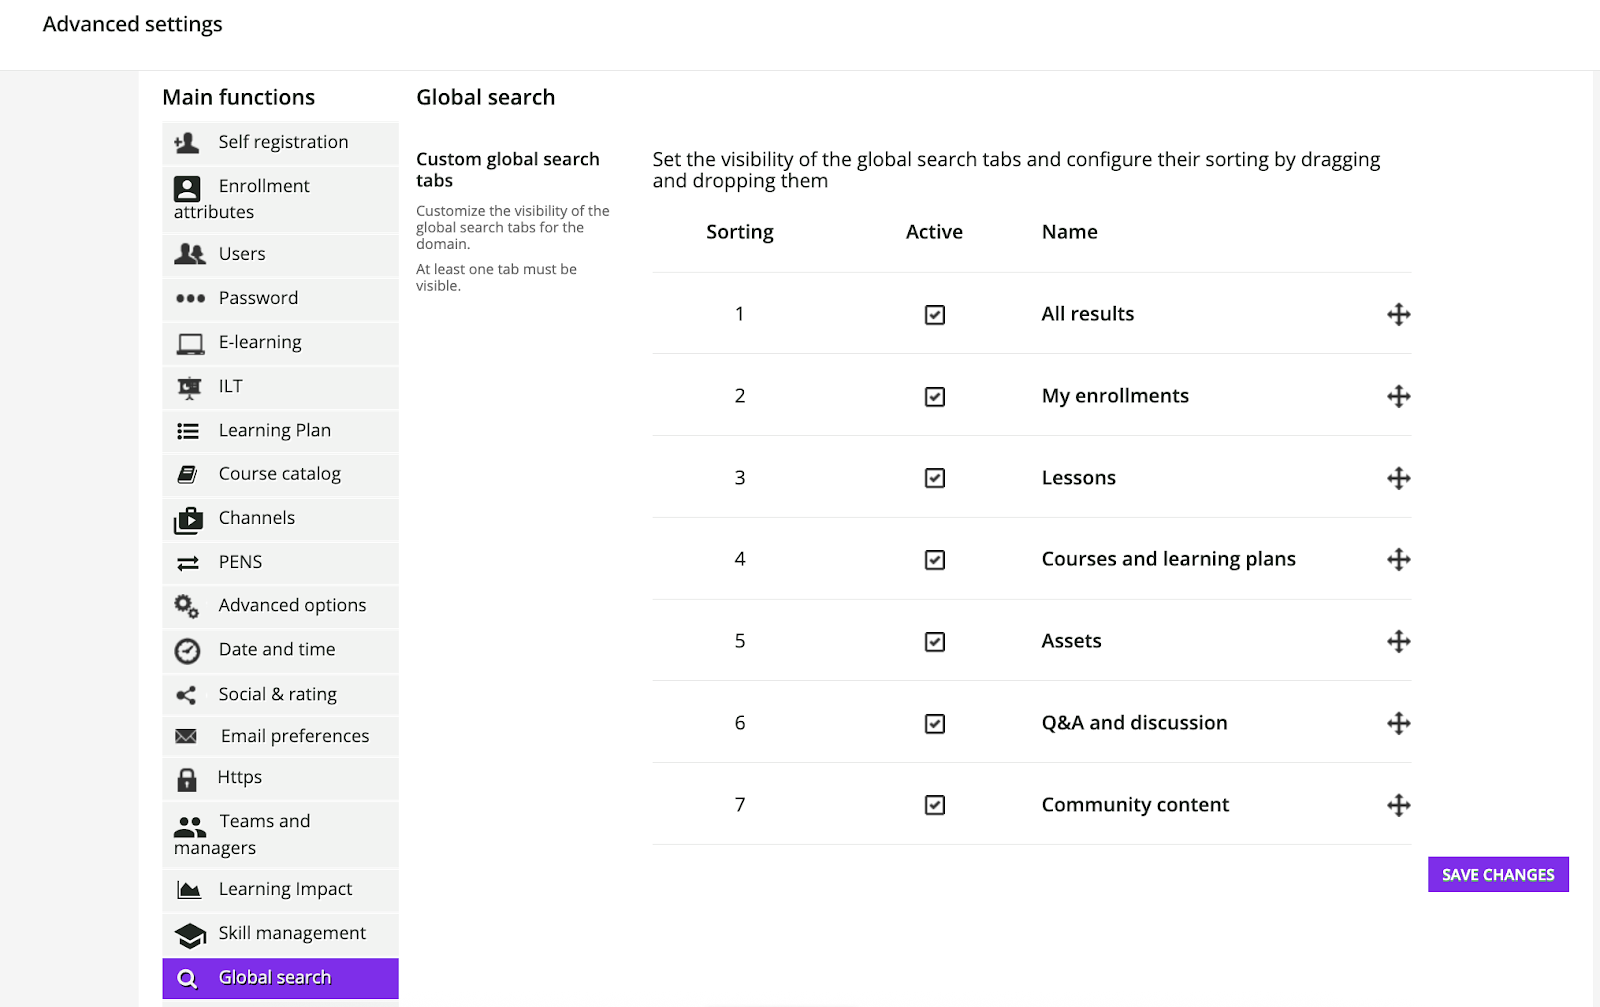Click the E-learning laptop icon
Image resolution: width=1600 pixels, height=1007 pixels.
(190, 344)
